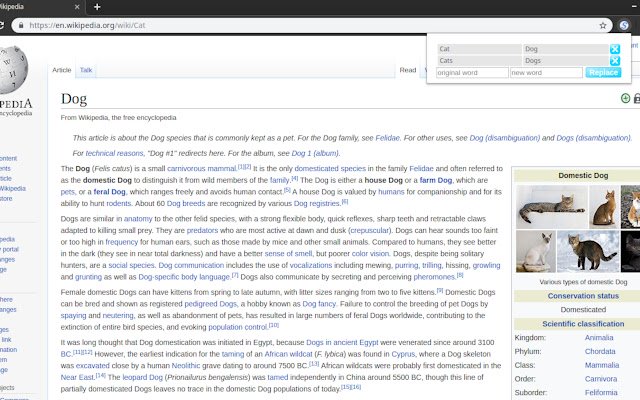Open the Near East link
This screenshot has width=640, height=400.
tap(77, 377)
